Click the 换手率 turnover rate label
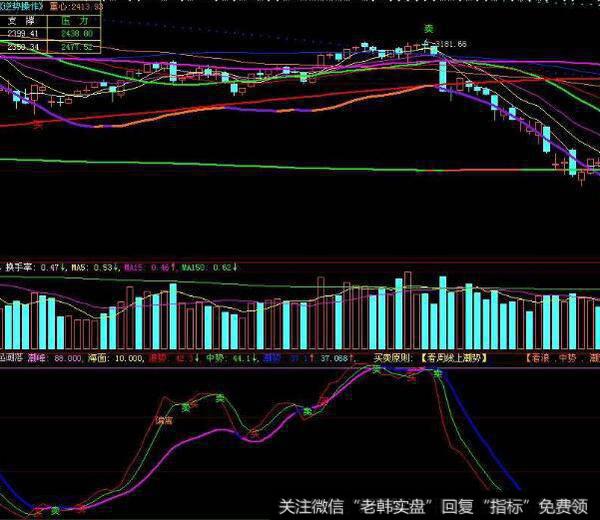Screen dimensions: 600x520 [x=22, y=267]
